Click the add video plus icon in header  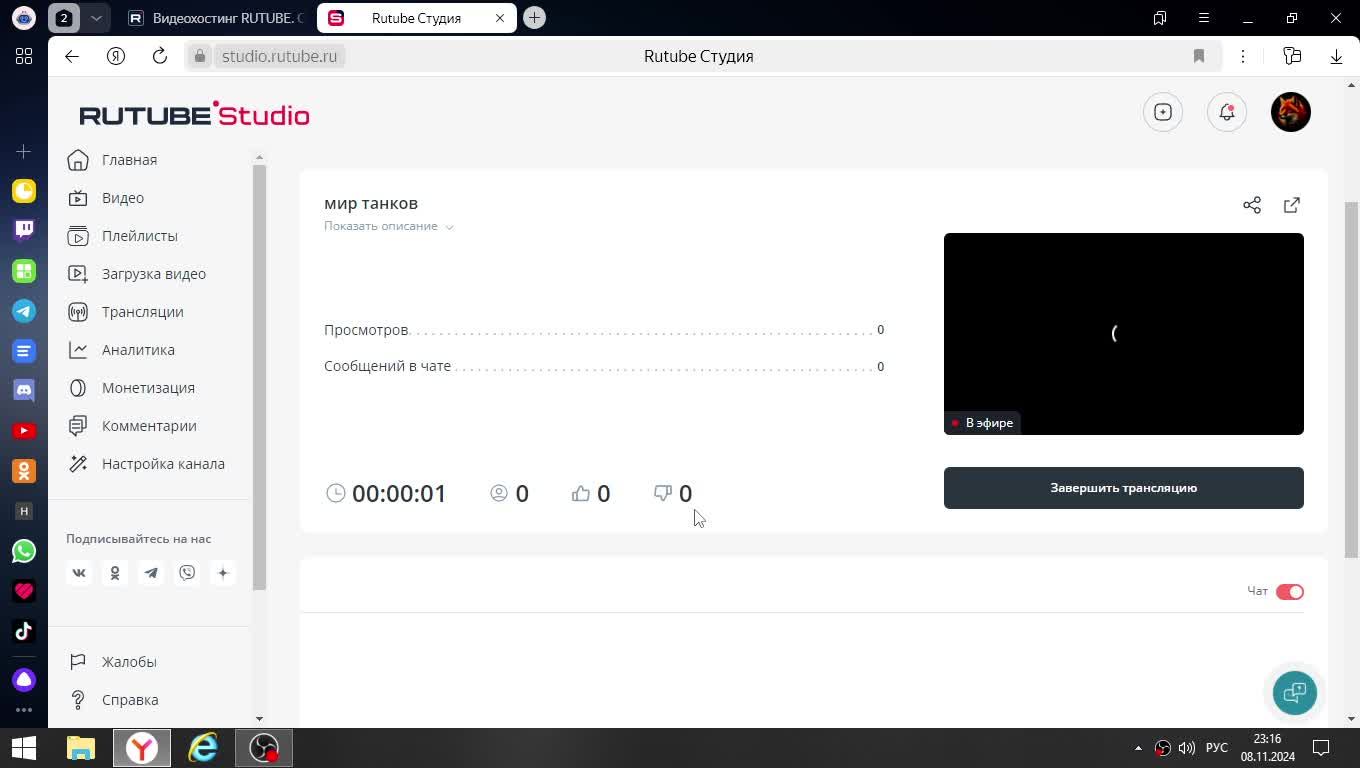pyautogui.click(x=1163, y=112)
